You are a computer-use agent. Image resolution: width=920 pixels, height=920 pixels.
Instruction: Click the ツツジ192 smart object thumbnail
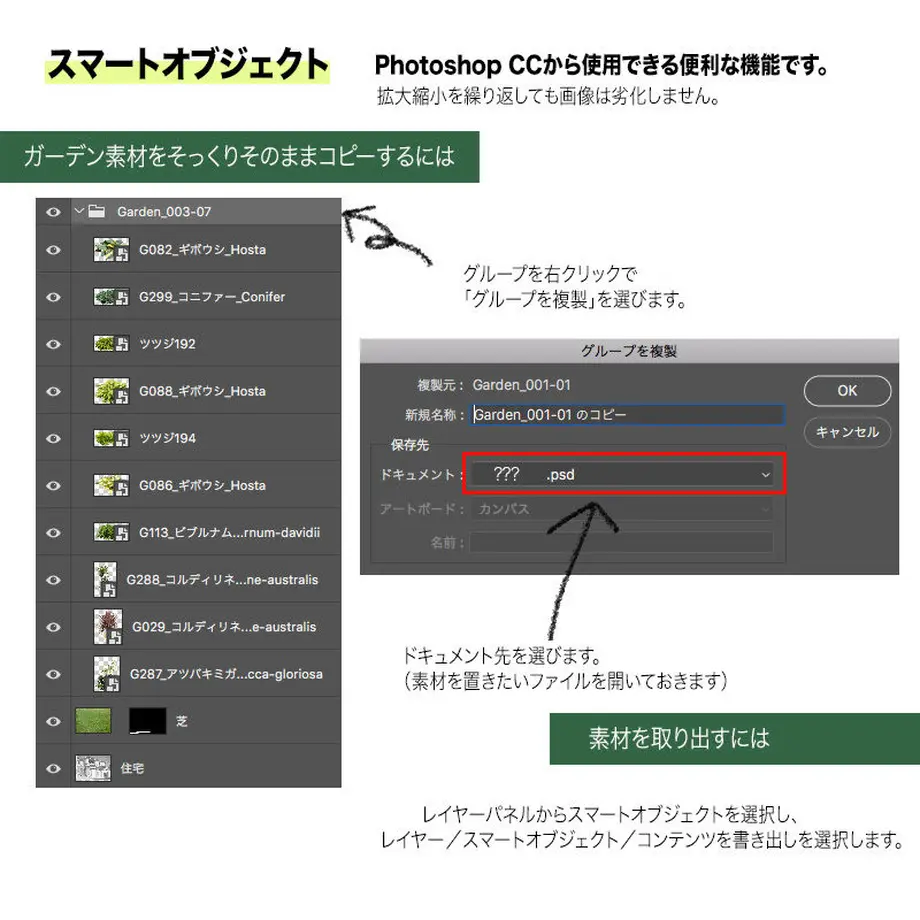click(x=111, y=344)
